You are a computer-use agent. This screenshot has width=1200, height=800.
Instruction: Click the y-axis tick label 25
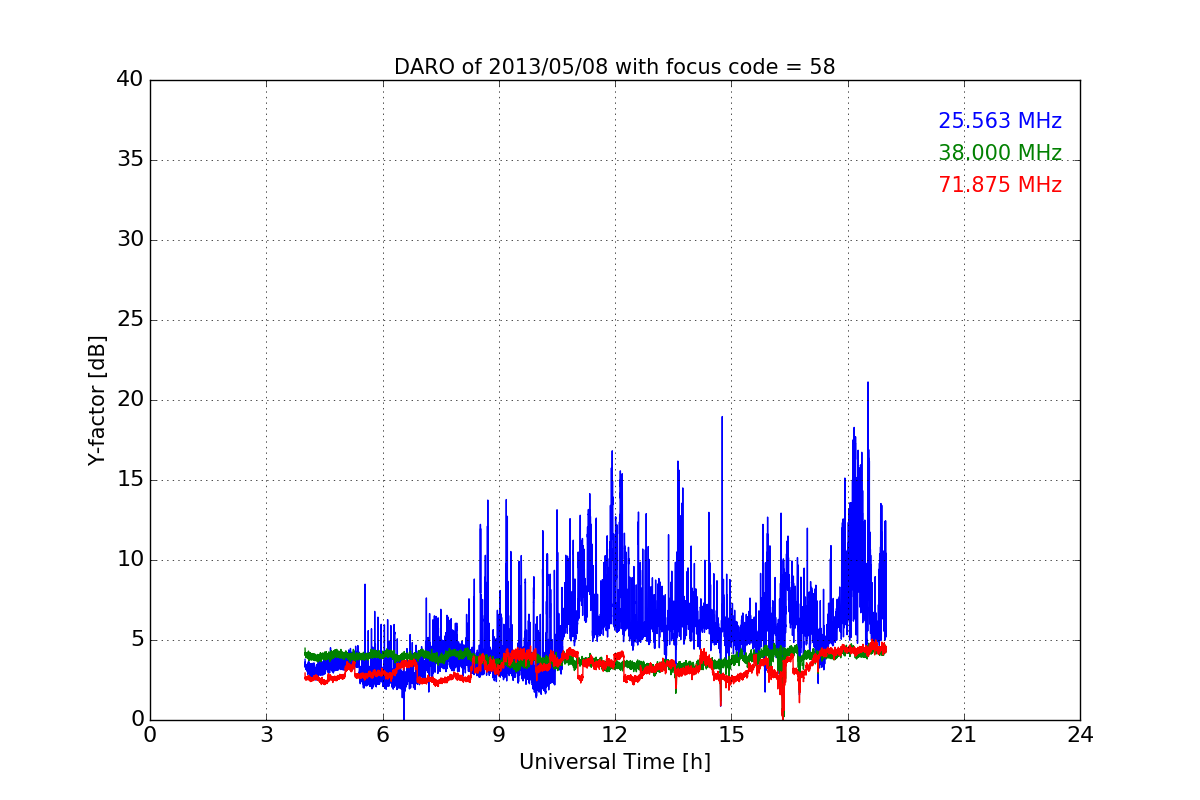click(130, 320)
